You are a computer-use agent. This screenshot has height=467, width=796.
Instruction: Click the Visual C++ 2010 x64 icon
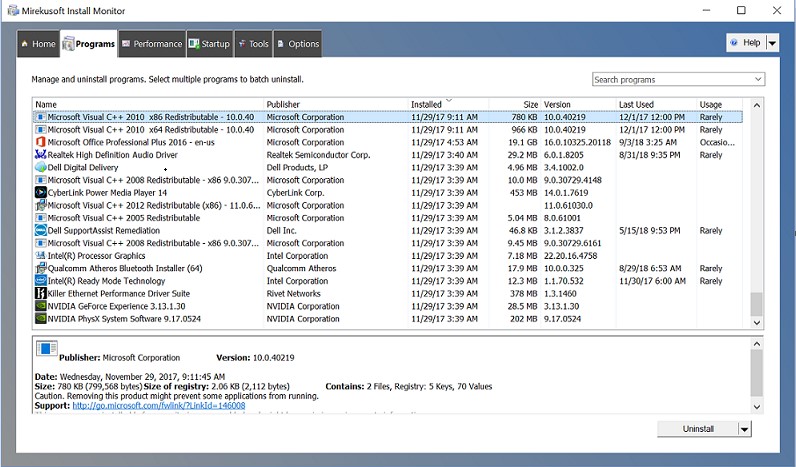coord(41,129)
